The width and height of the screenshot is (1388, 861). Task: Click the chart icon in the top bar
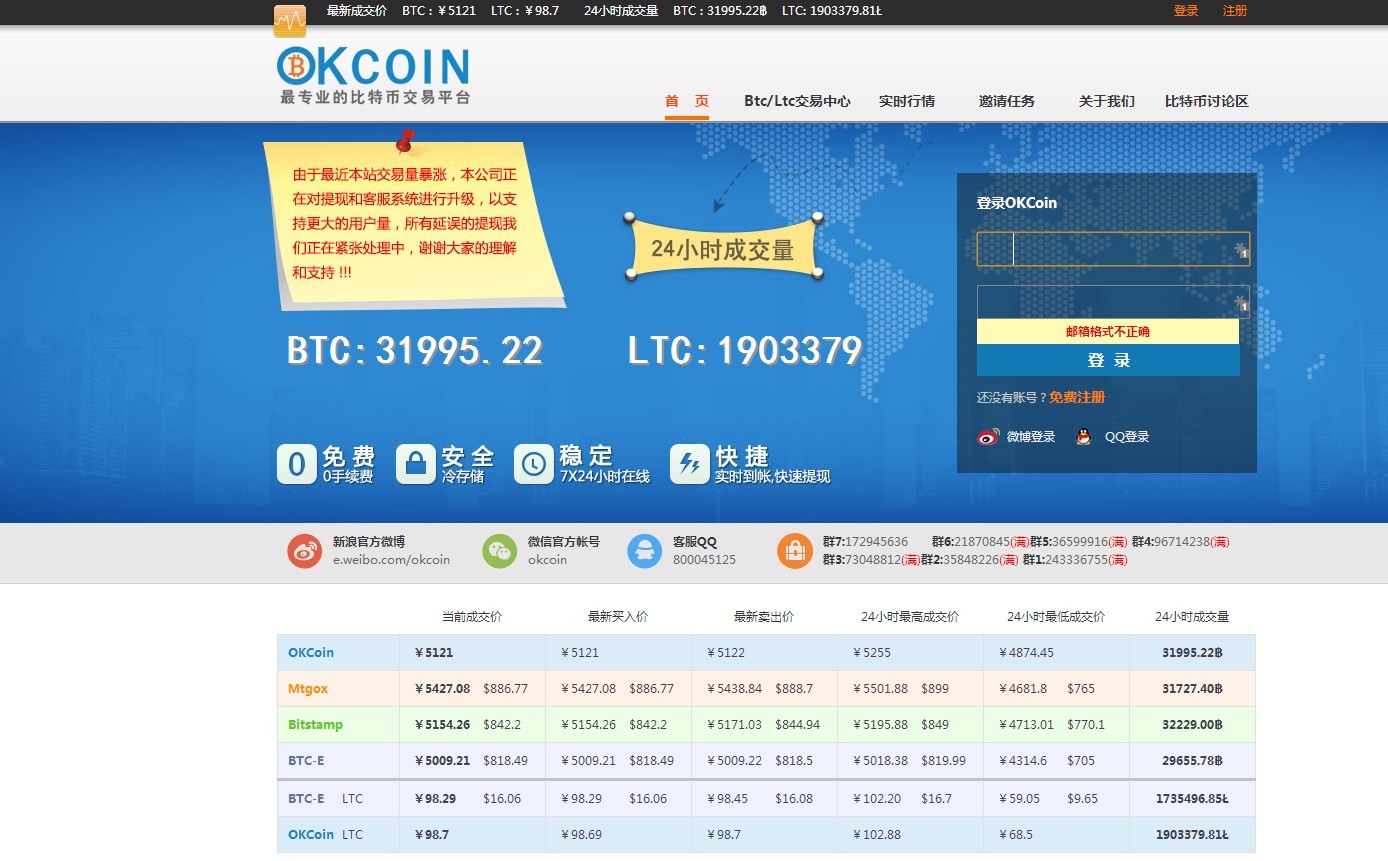coord(290,21)
